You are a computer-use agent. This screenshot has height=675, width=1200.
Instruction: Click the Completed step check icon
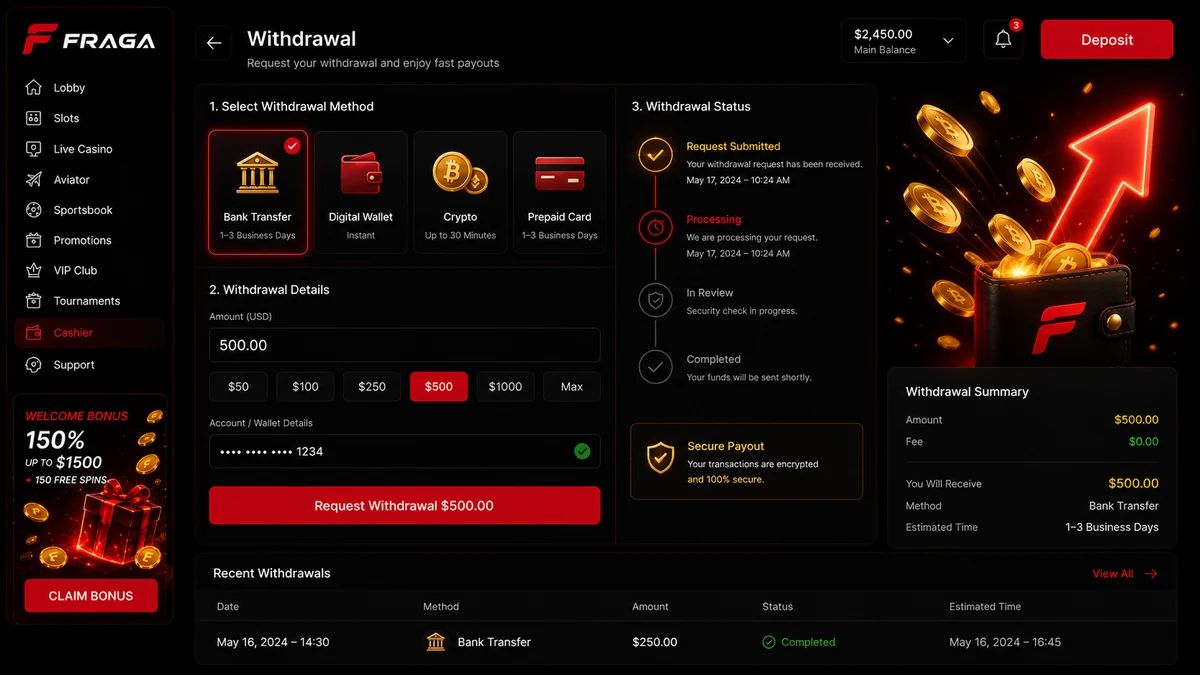click(655, 366)
